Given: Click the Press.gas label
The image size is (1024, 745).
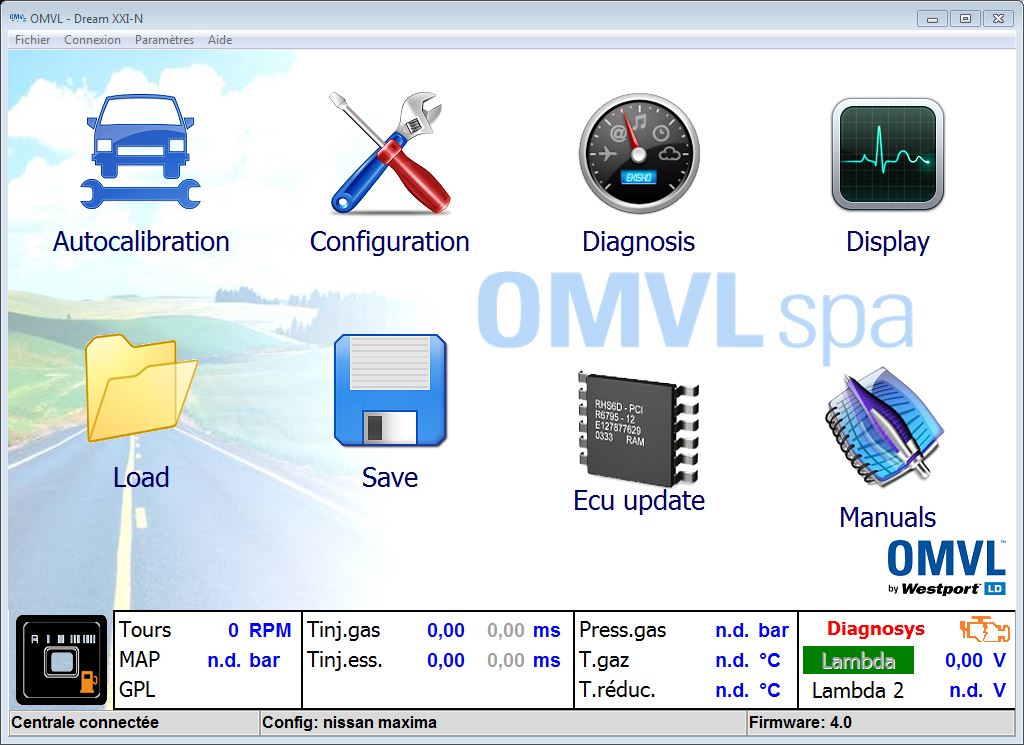Looking at the screenshot, I should click(x=622, y=630).
